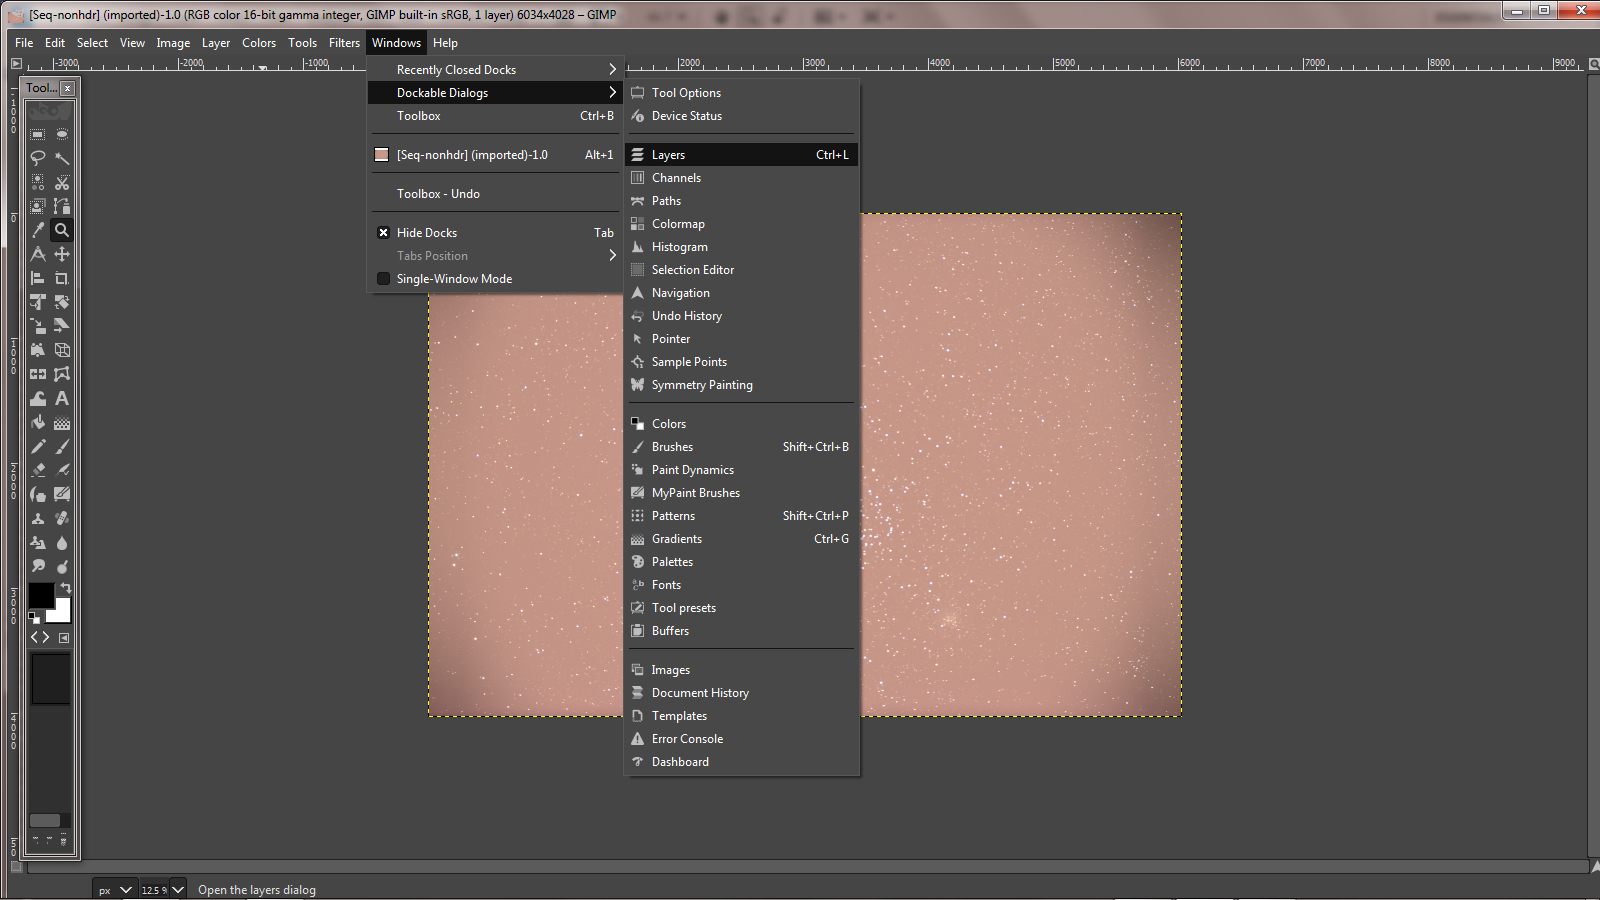Pick the Scissors Select tool
The width and height of the screenshot is (1600, 900).
(x=62, y=182)
